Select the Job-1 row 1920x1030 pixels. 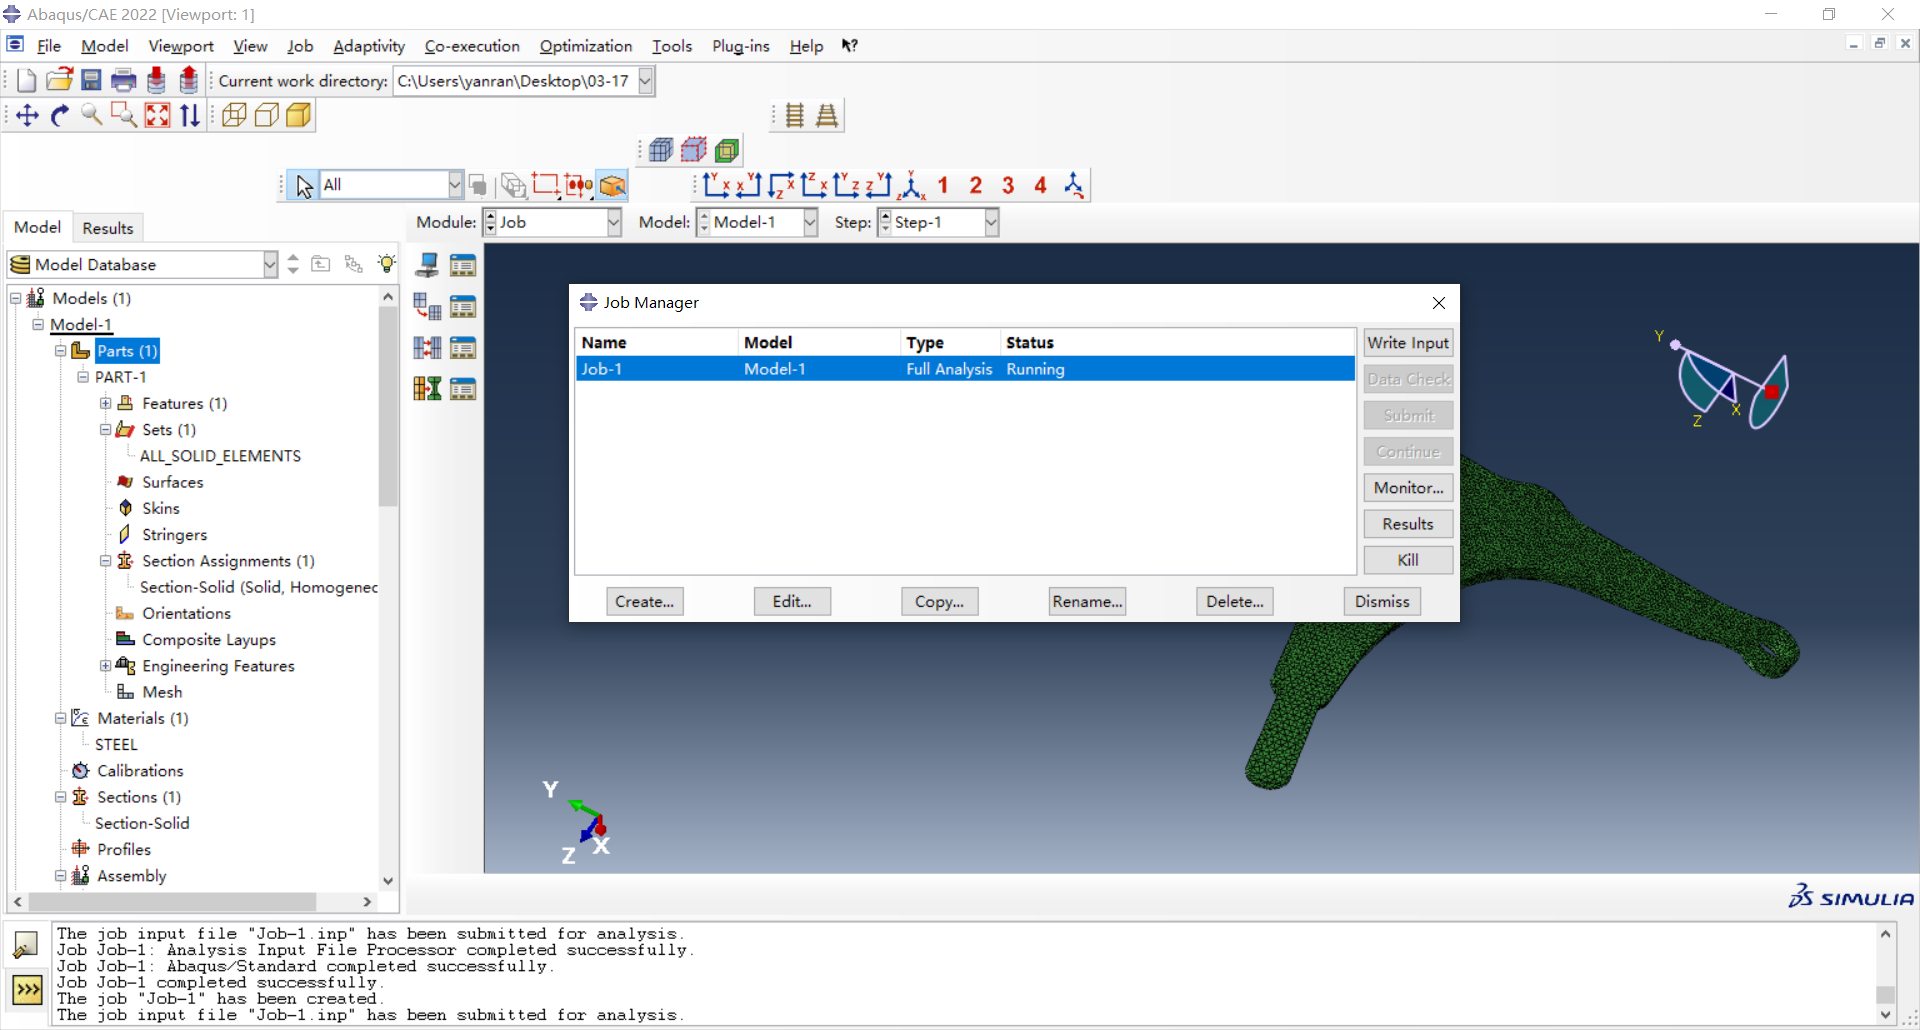[x=965, y=369]
